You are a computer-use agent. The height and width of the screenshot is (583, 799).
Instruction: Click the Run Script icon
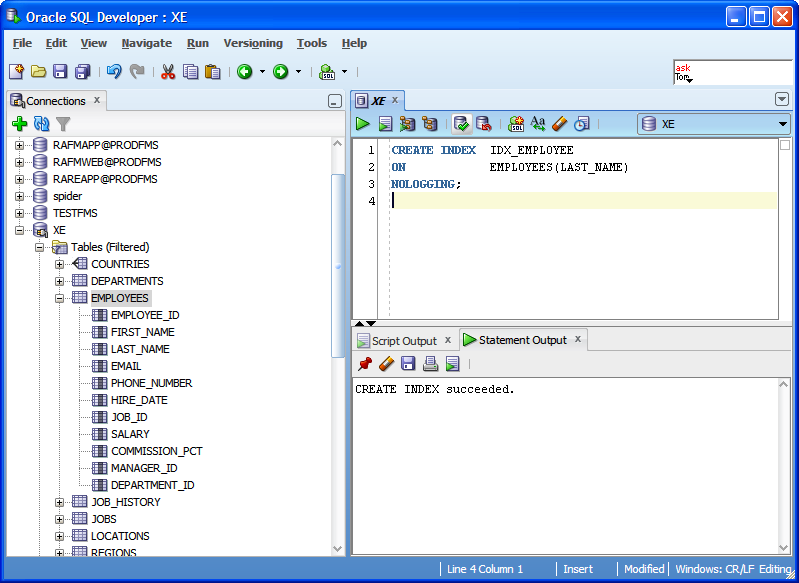pyautogui.click(x=385, y=124)
